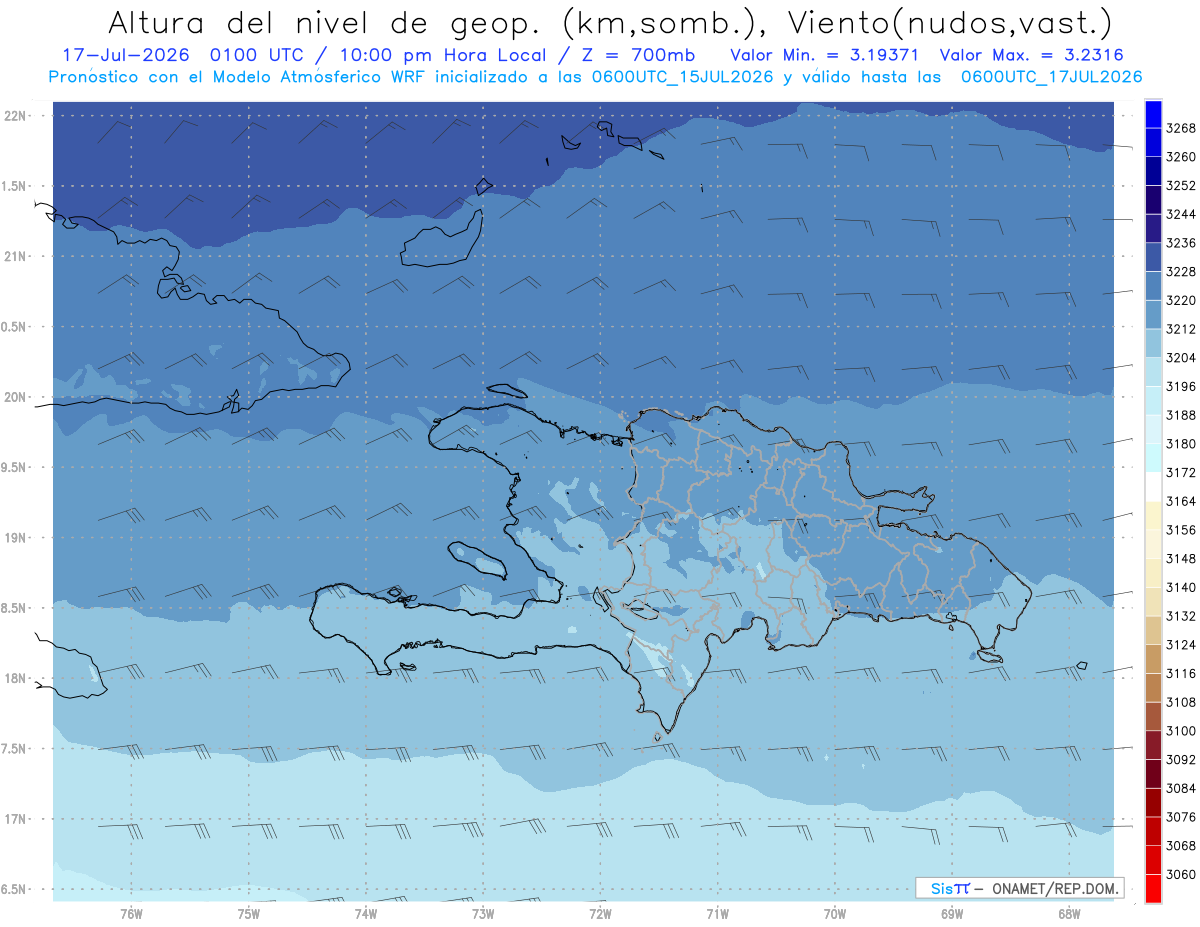Image resolution: width=1200 pixels, height=927 pixels.
Task: Click 'Valor Min. = 3.19371' text
Action: point(826,54)
